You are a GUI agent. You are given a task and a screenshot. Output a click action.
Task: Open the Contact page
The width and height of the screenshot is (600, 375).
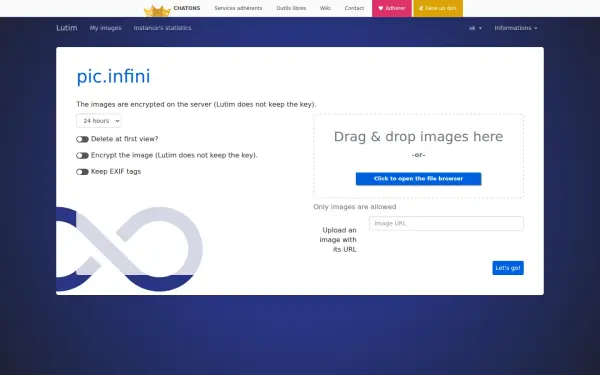click(354, 8)
